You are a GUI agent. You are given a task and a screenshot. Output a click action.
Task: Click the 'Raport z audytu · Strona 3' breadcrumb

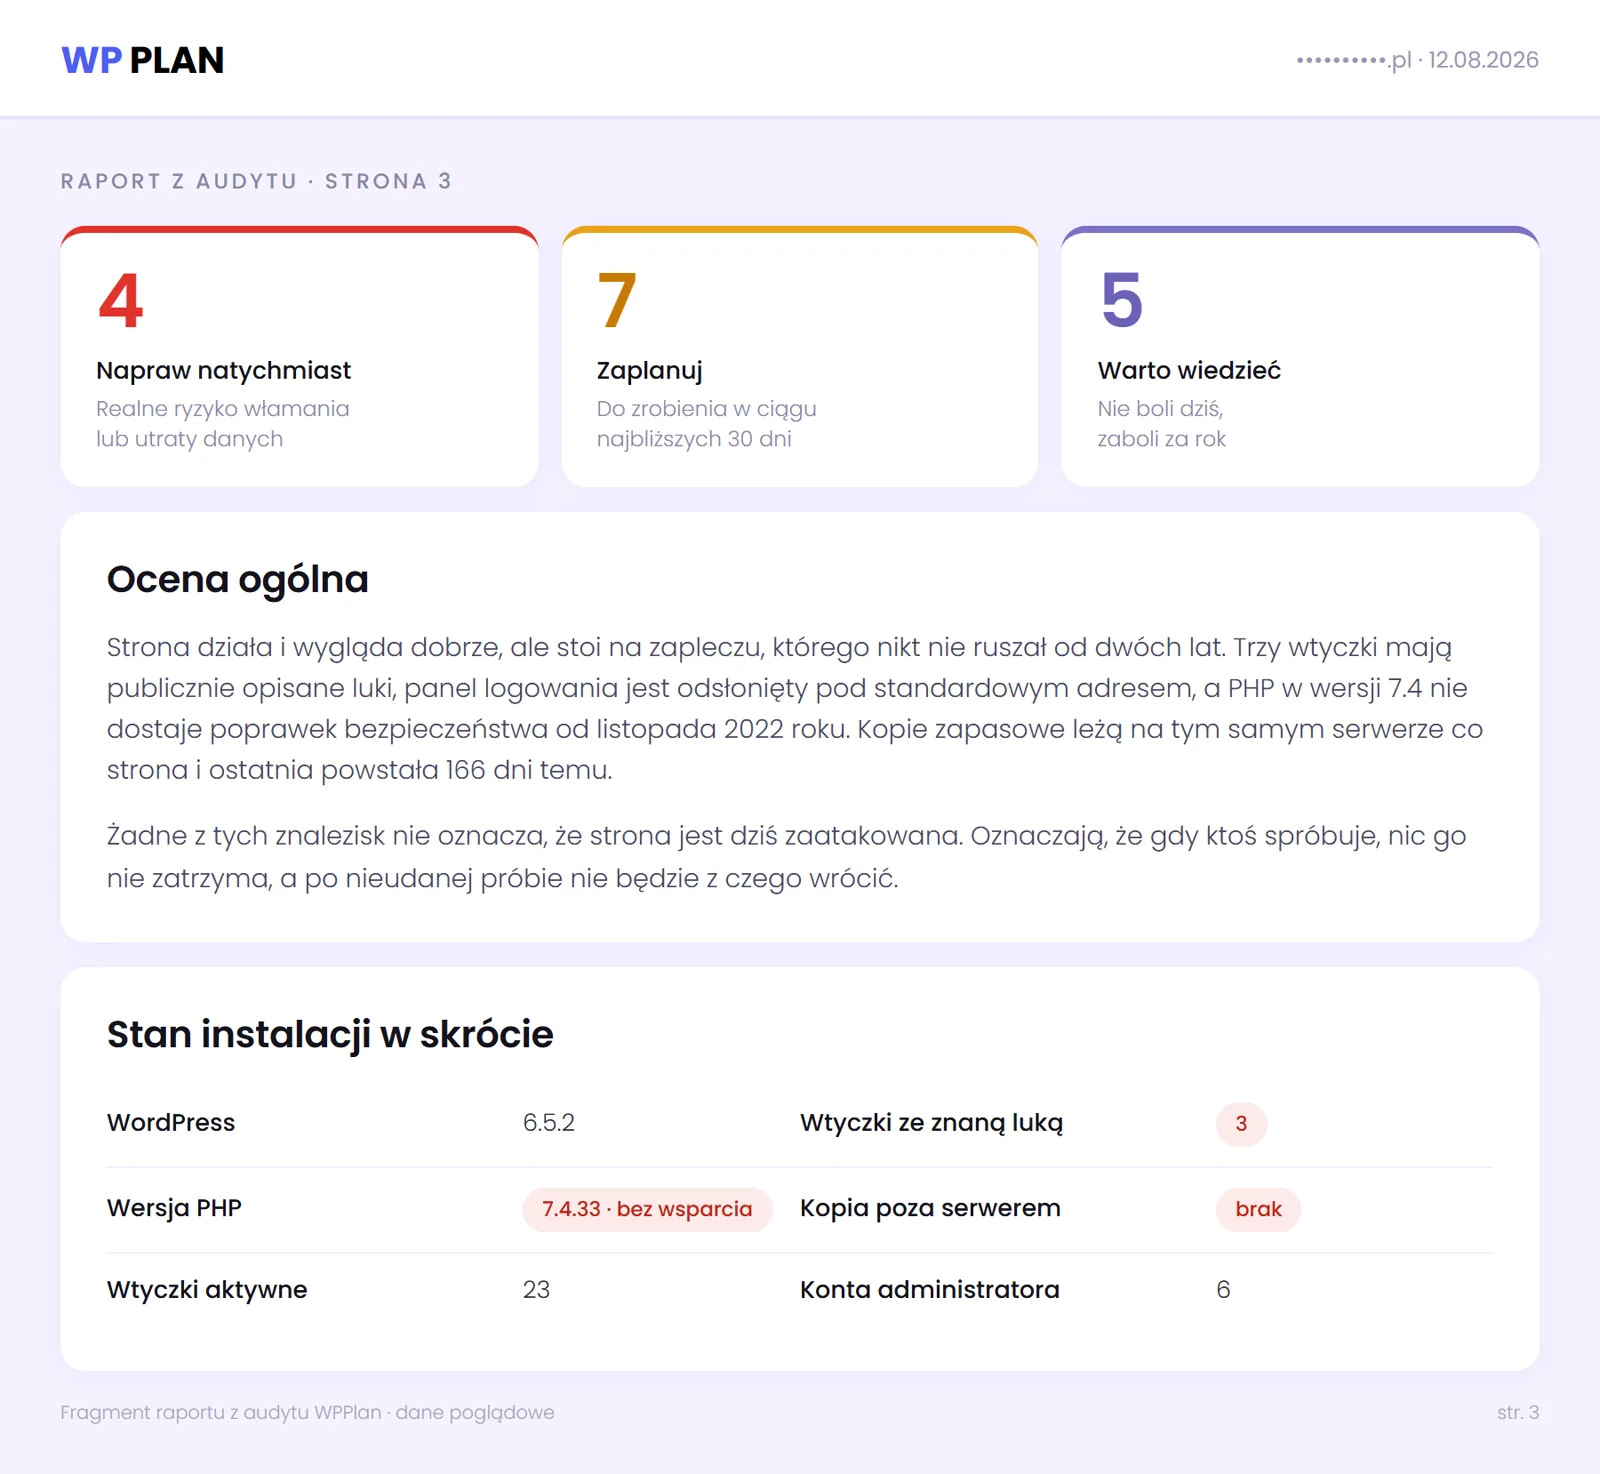click(x=256, y=181)
